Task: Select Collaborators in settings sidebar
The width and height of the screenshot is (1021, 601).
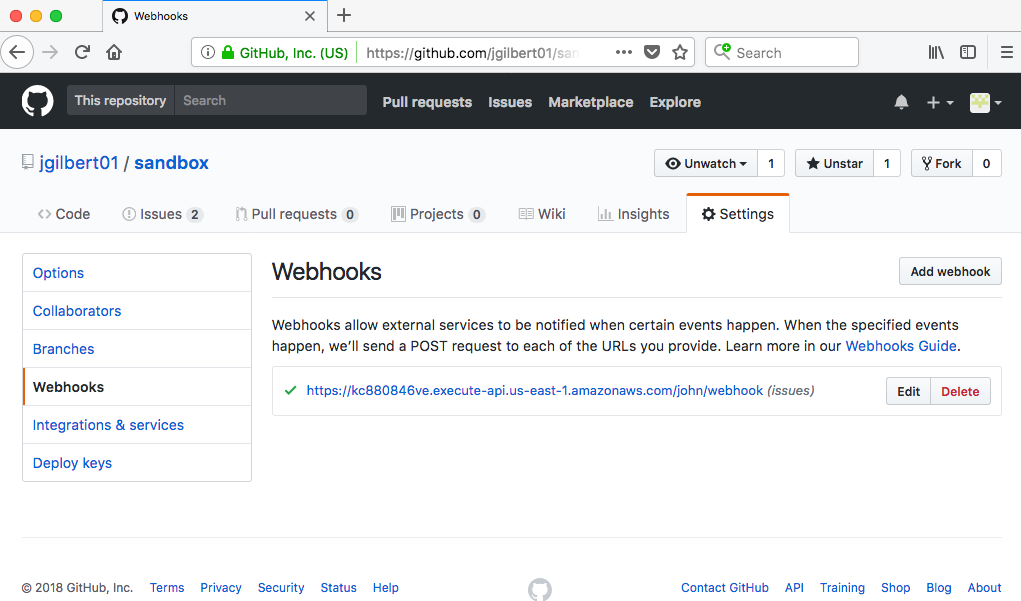Action: coord(77,311)
